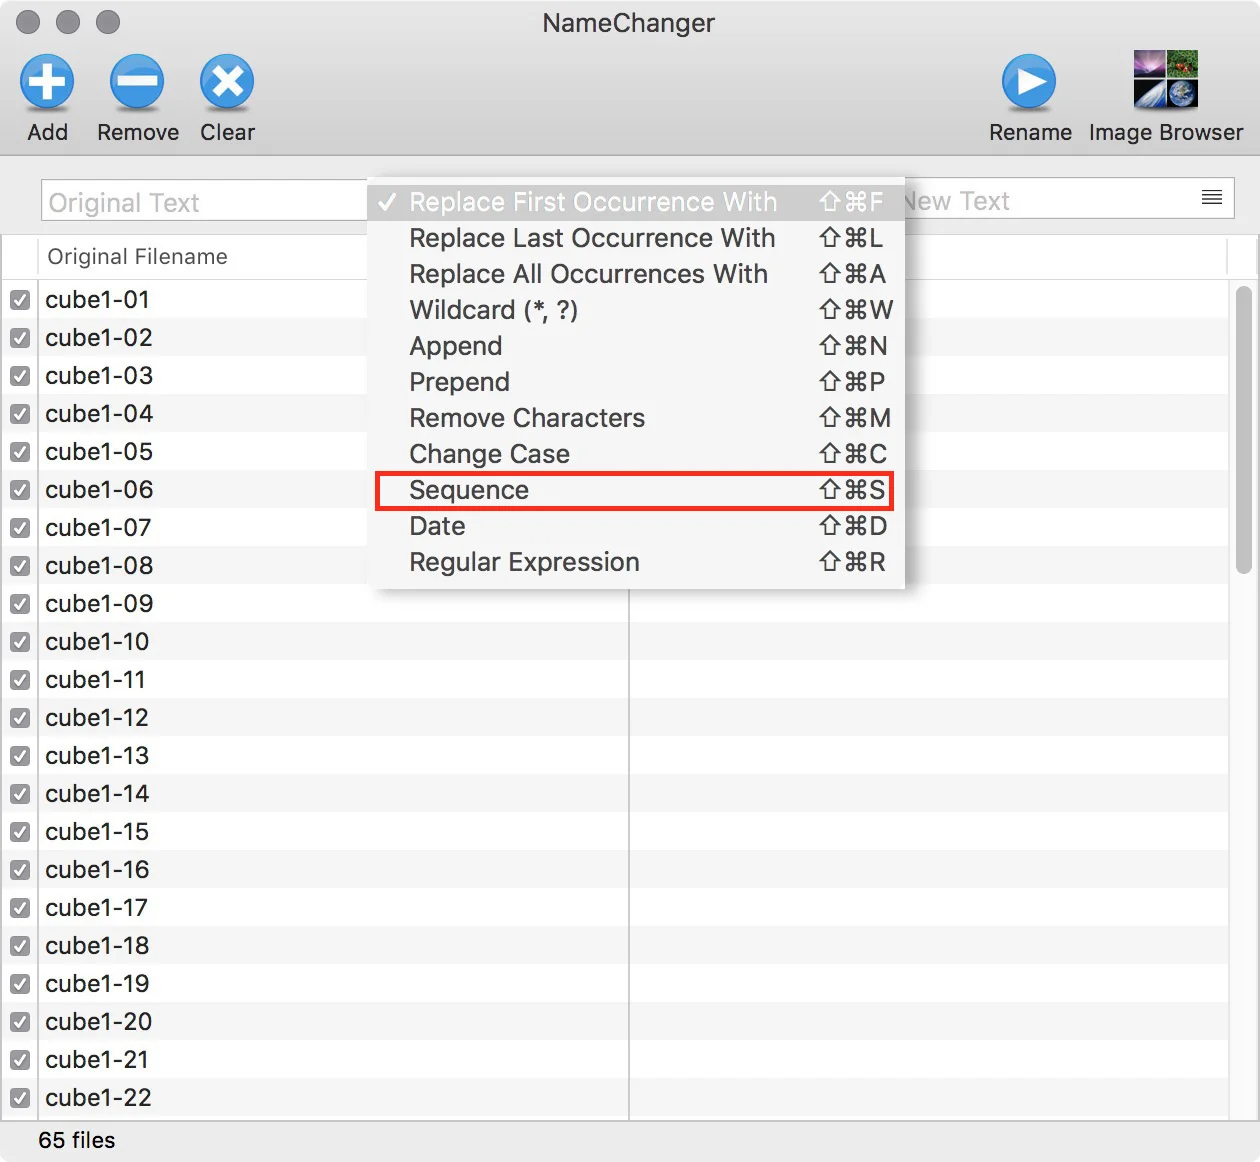
Task: Click the file list vertical scrollbar
Action: (1244, 430)
